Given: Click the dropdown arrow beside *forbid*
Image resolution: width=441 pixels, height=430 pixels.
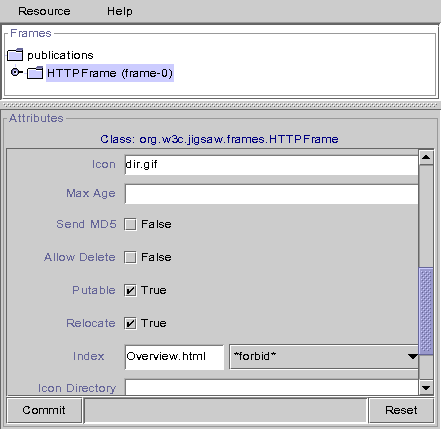Looking at the screenshot, I should click(413, 357).
